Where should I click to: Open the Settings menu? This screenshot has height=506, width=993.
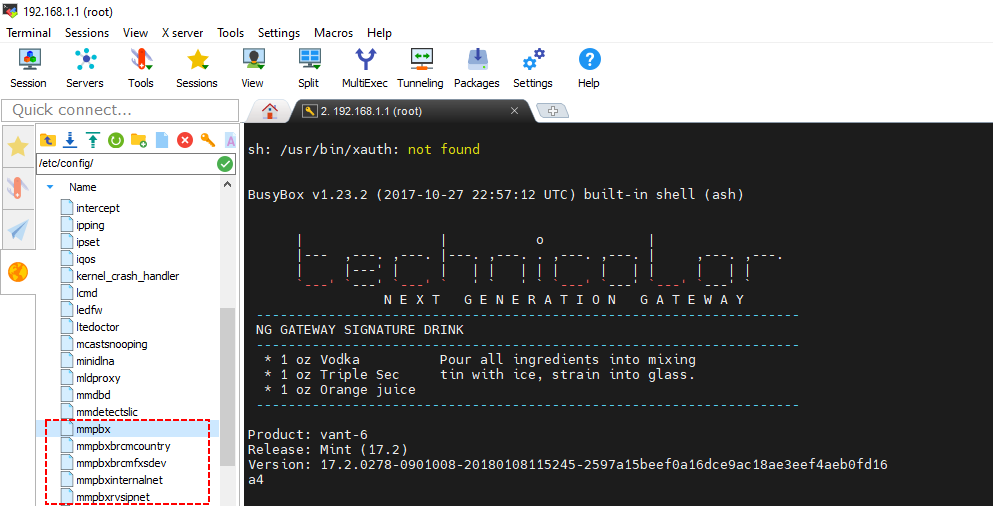(279, 33)
